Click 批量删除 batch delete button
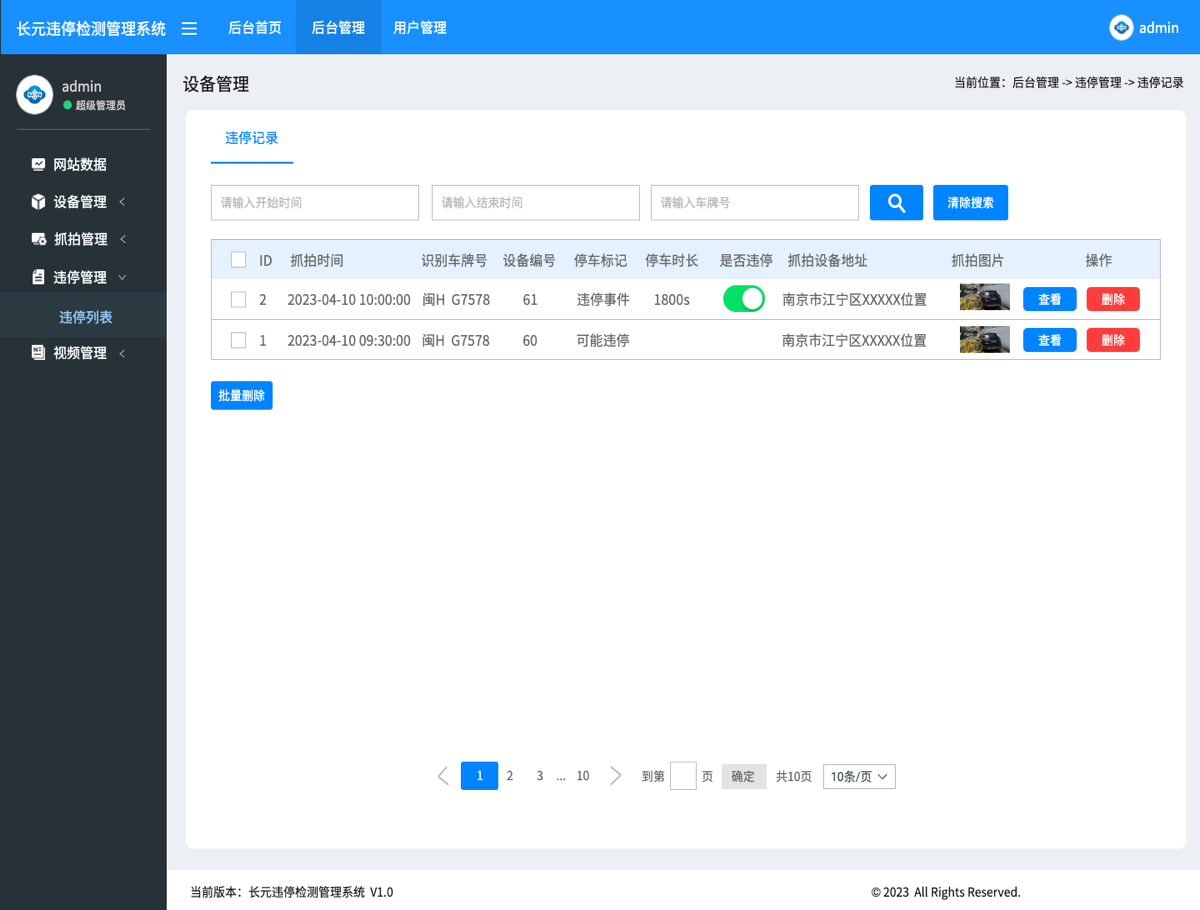Image resolution: width=1200 pixels, height=910 pixels. click(242, 396)
